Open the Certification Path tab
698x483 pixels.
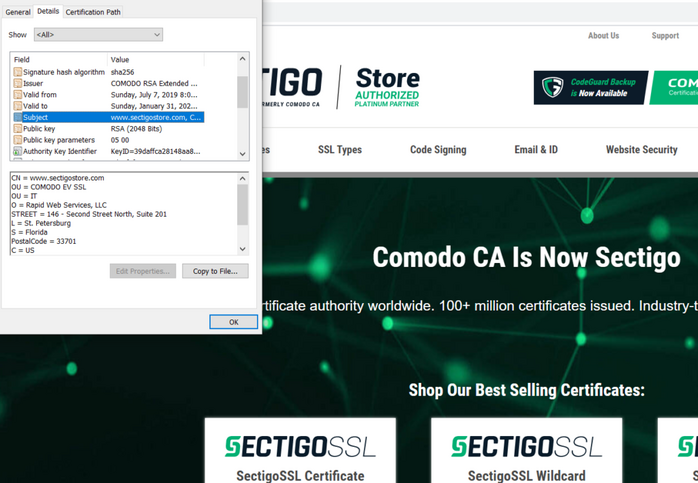pyautogui.click(x=93, y=12)
